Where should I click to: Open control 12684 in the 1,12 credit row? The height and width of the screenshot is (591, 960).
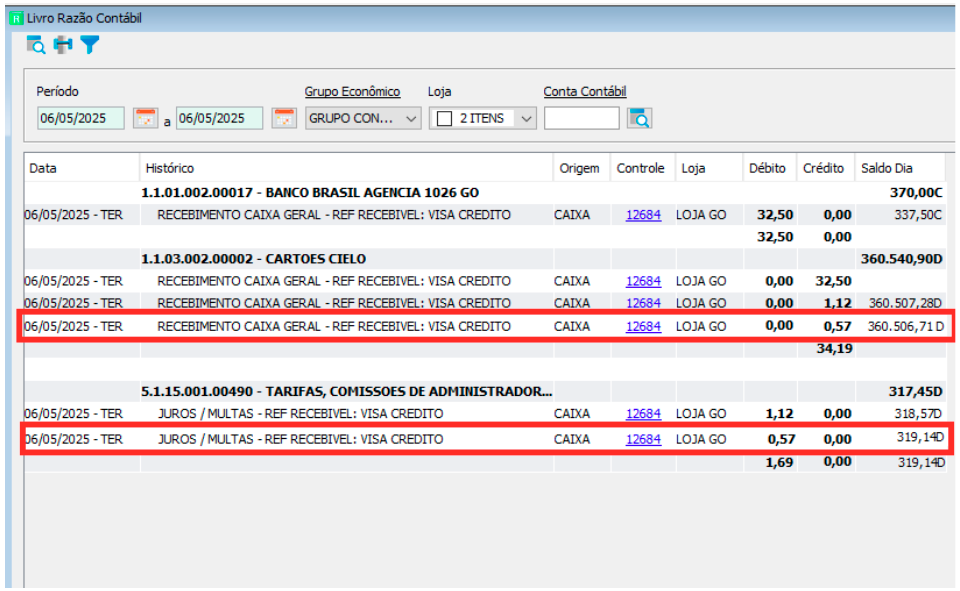click(643, 303)
